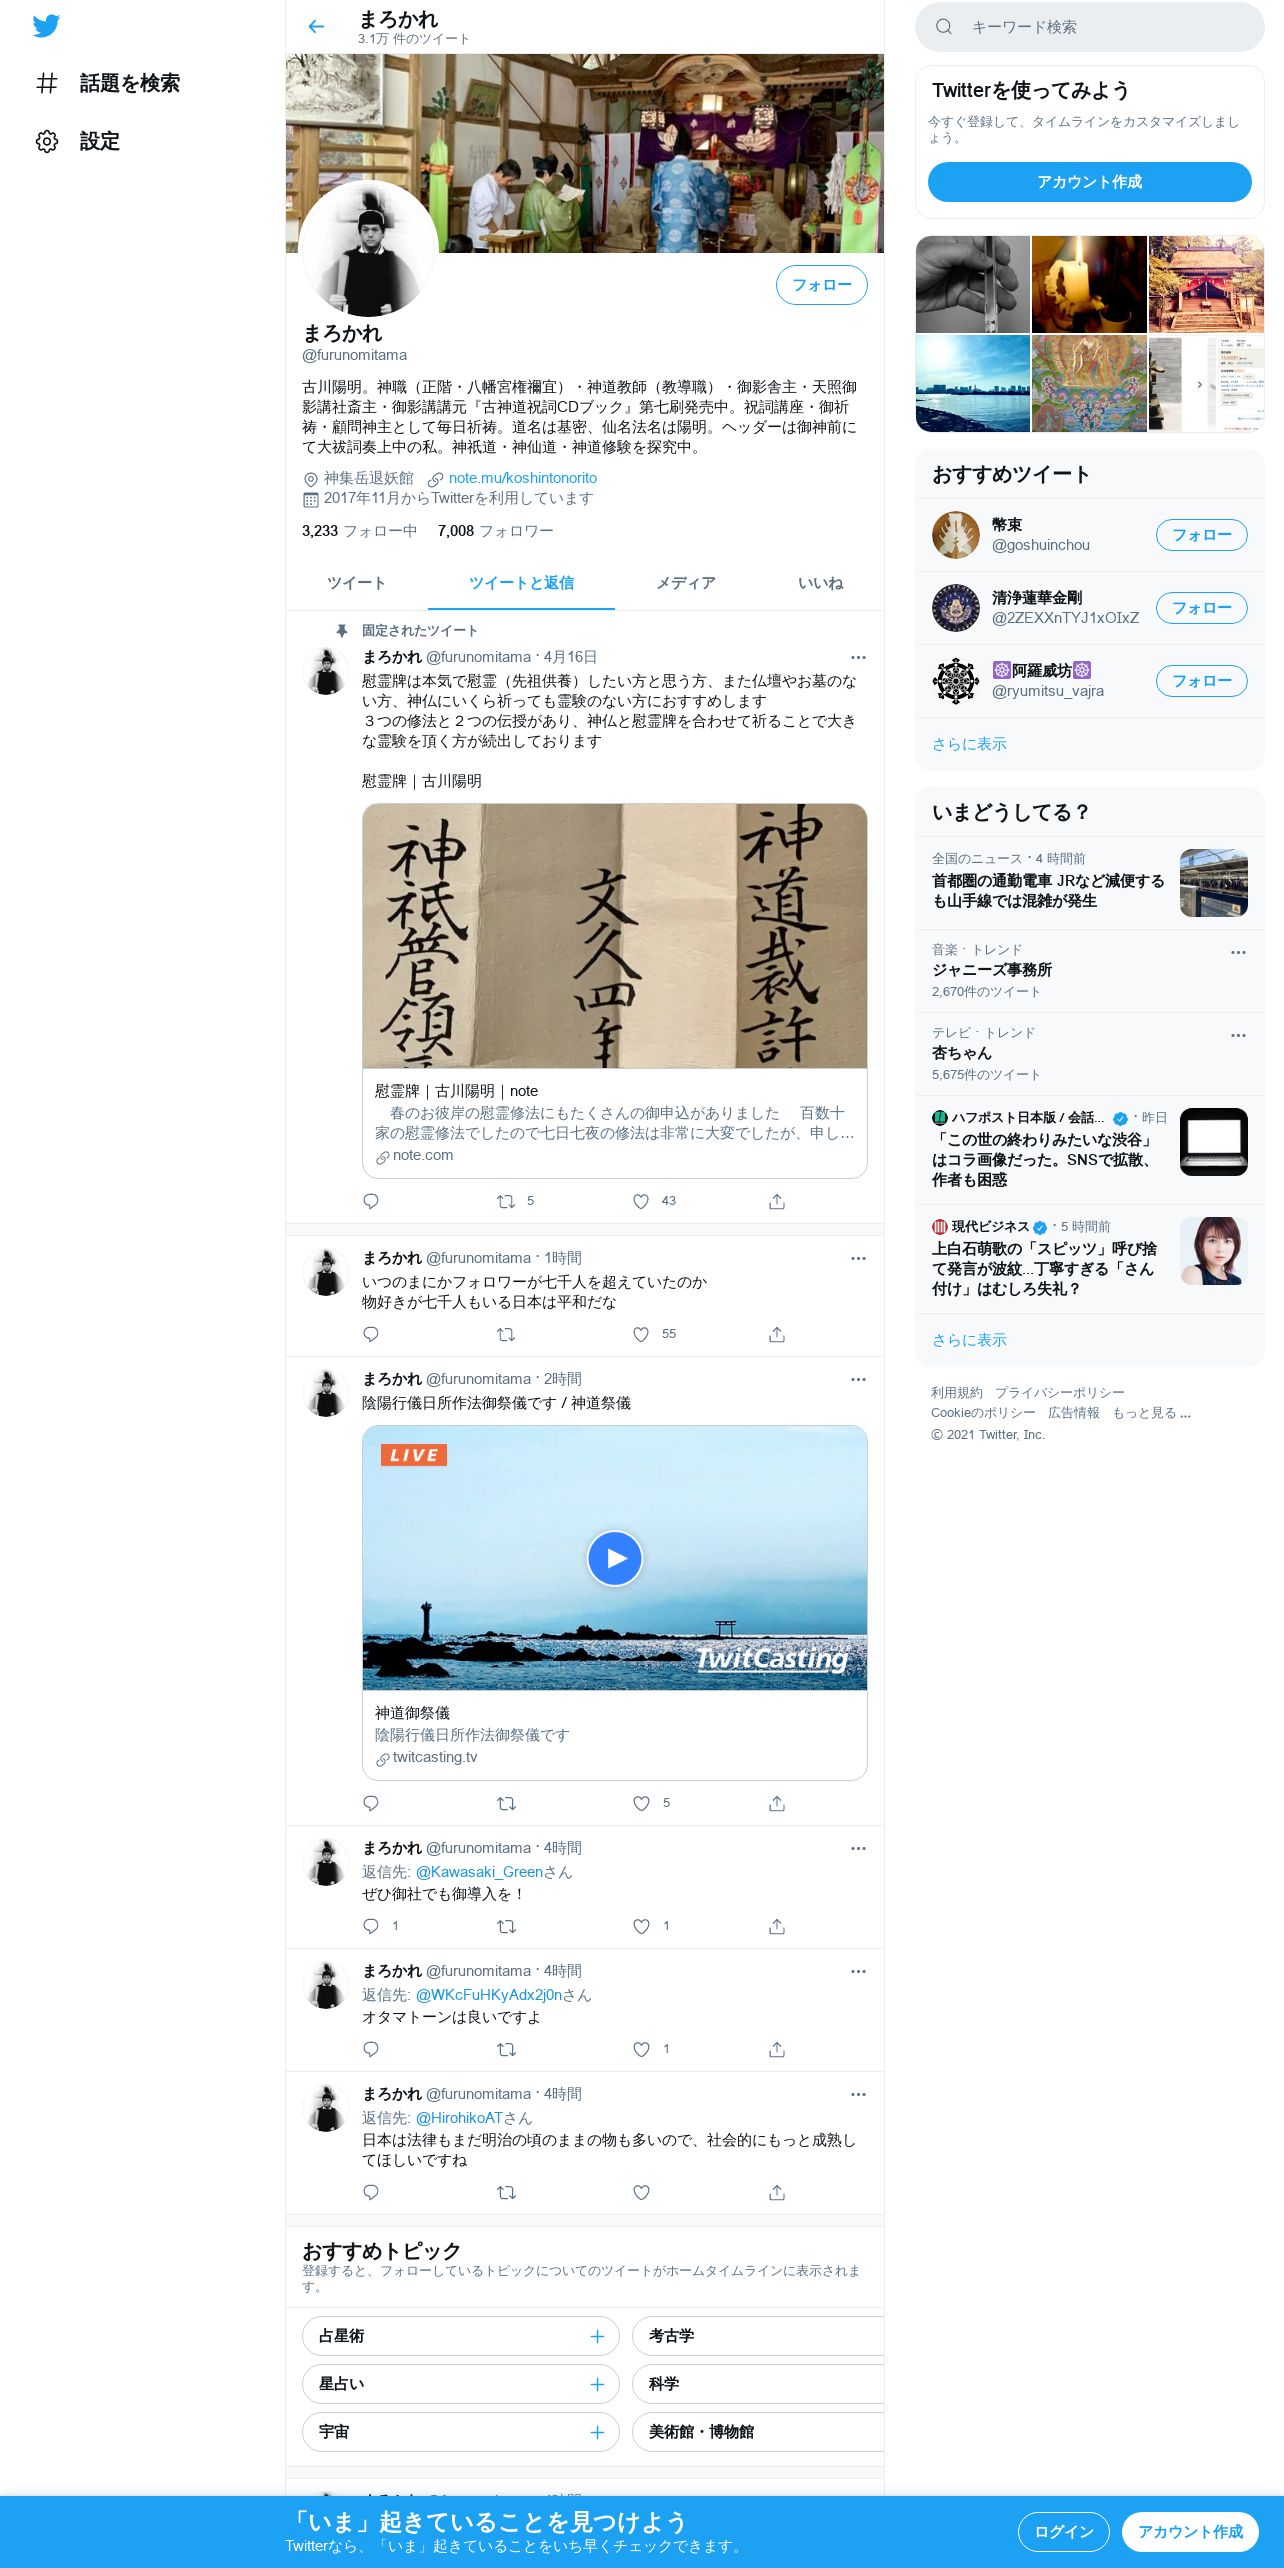Follow まろかれ with profile フォロー button
1284x2568 pixels.
coord(821,285)
